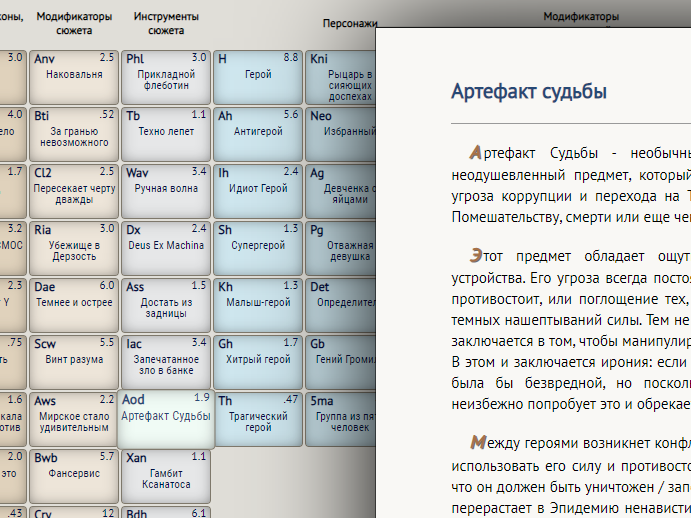Select the Gh Хитрый герой tile
The image size is (691, 518).
click(x=258, y=362)
